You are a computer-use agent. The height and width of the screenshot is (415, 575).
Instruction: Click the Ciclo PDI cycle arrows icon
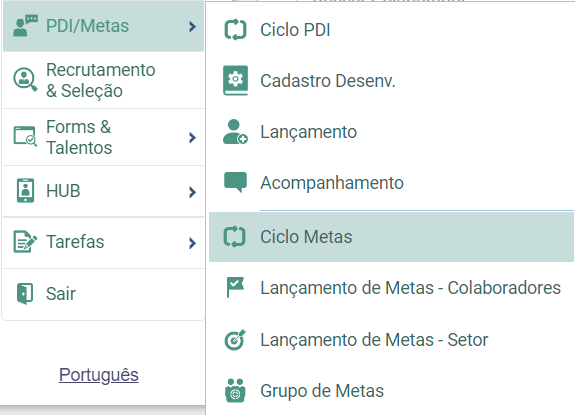(x=235, y=30)
